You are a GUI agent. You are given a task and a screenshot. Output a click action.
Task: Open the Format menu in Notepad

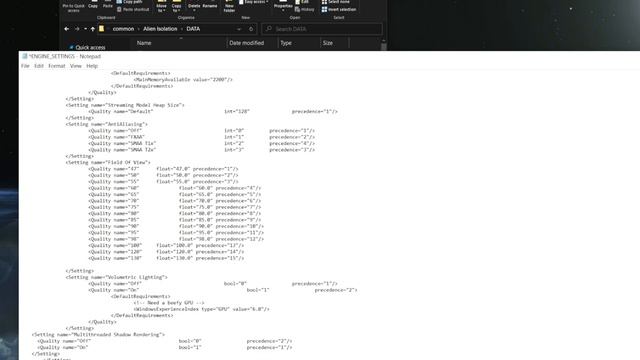[57, 66]
